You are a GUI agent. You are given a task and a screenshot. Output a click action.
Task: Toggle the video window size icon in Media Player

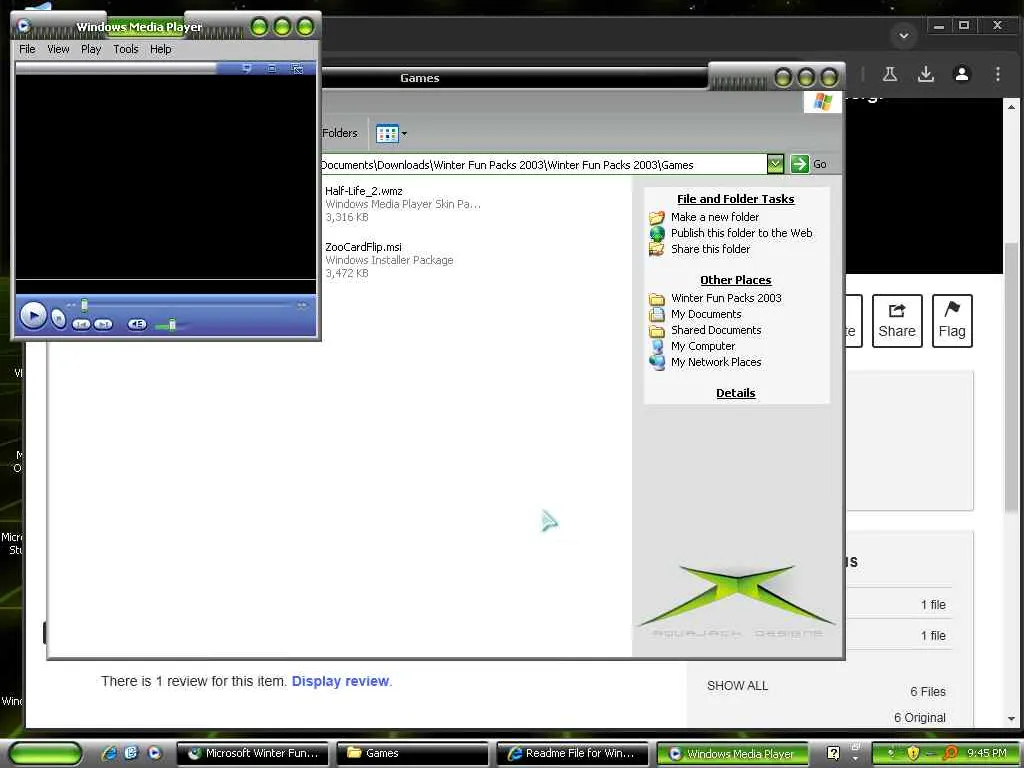tap(272, 68)
